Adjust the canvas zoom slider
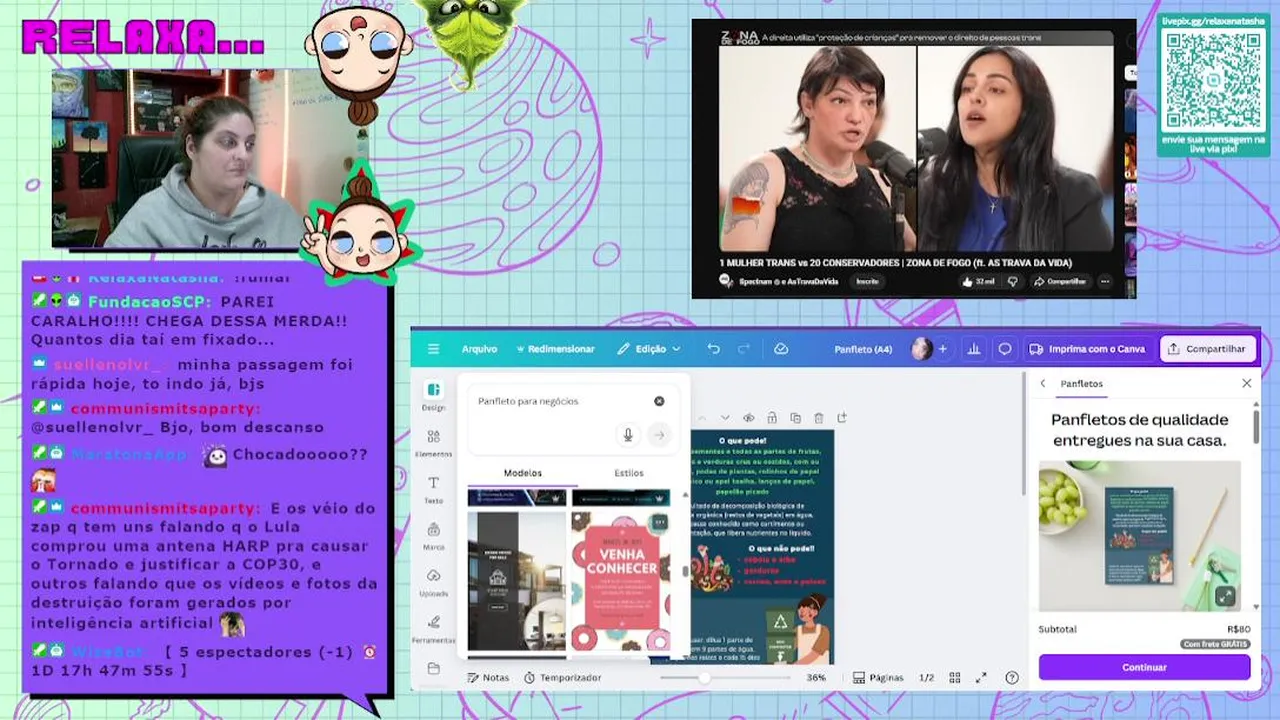 pos(704,677)
